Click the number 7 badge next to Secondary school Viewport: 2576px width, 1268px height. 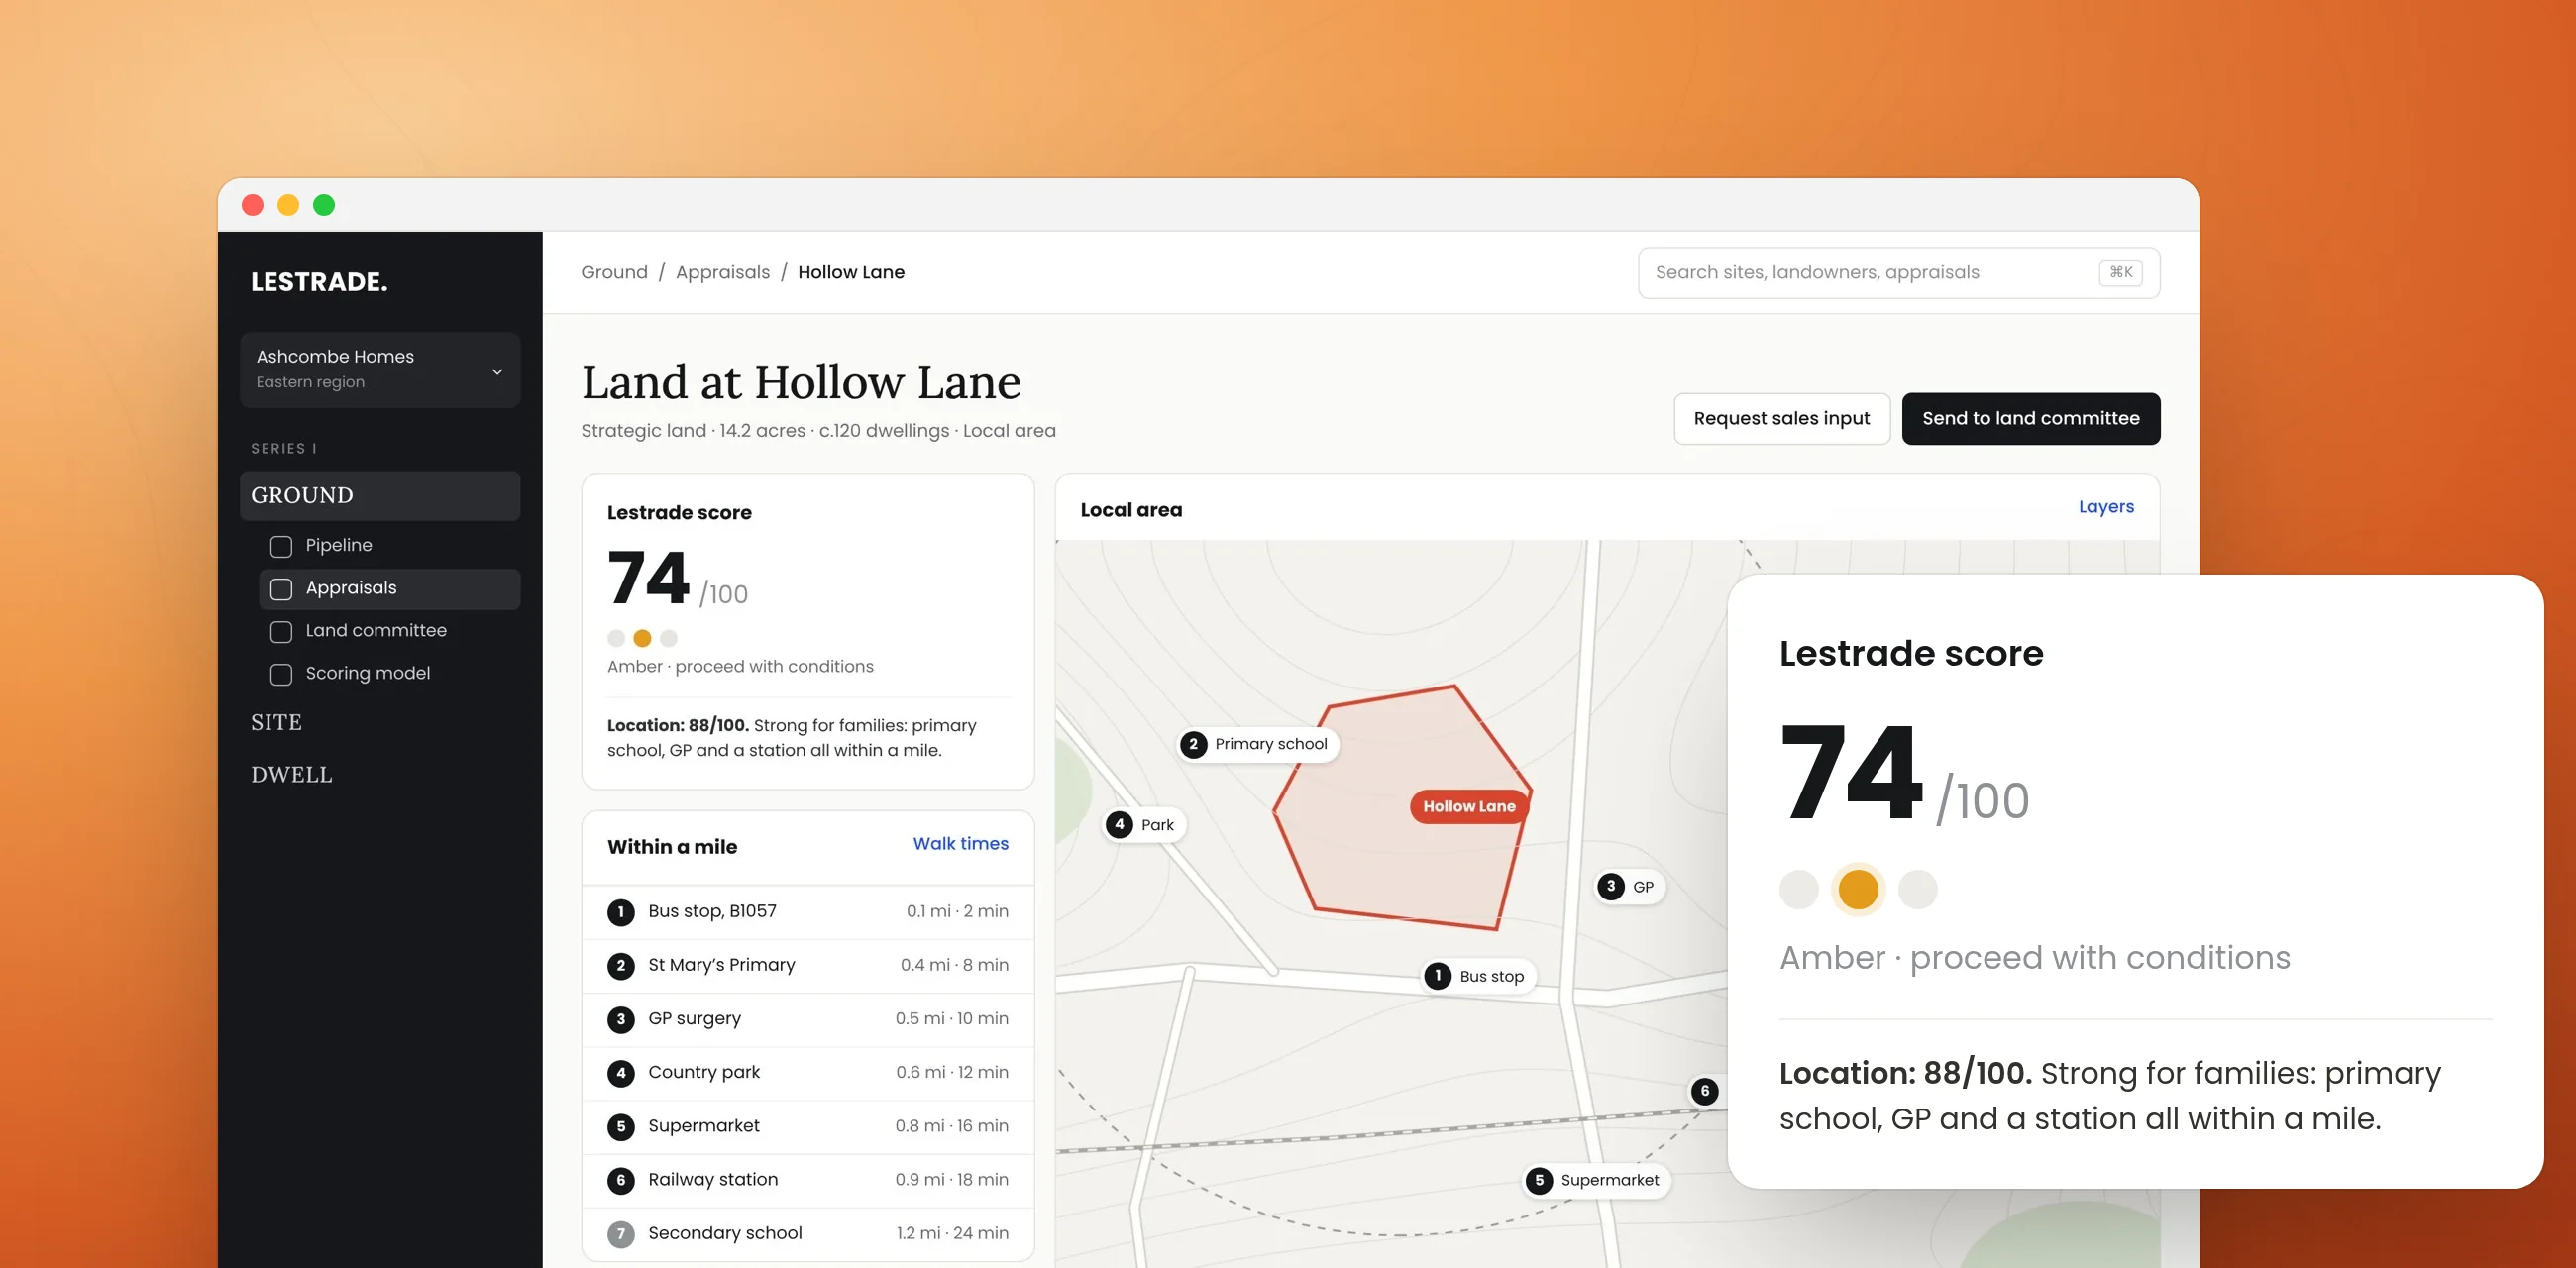pyautogui.click(x=620, y=1234)
